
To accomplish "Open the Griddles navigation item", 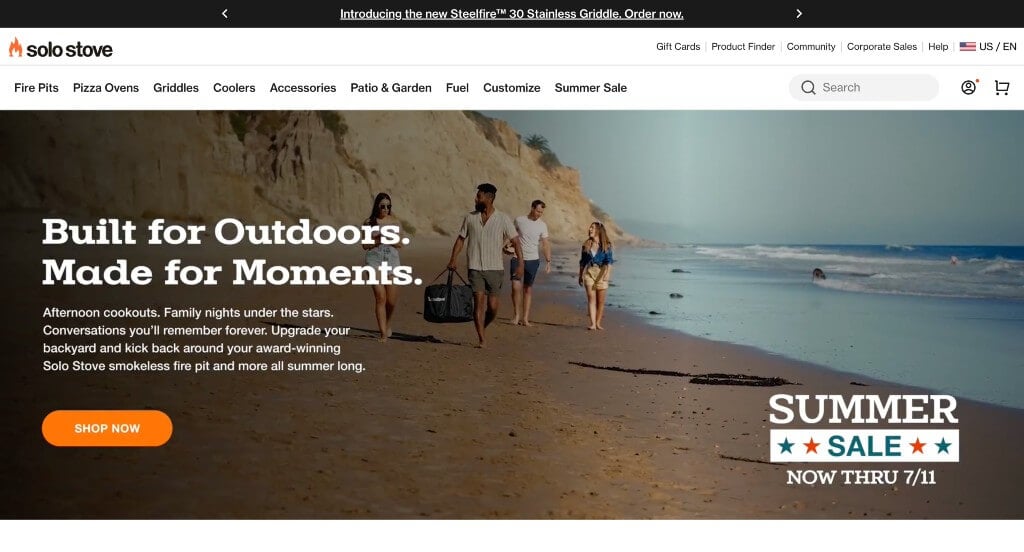I will 176,88.
